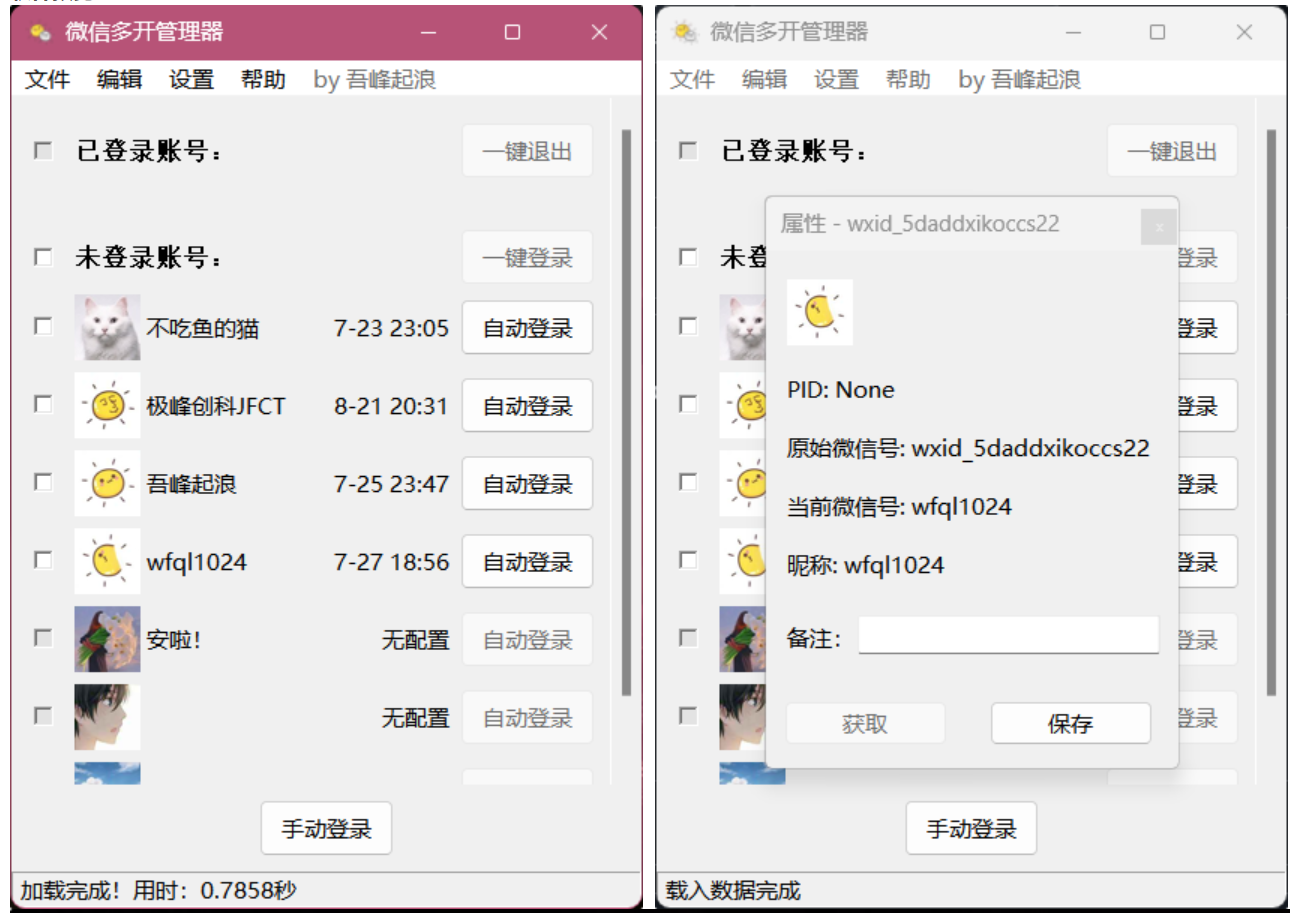Click 吾峰起浪 account name in left list
Image resolution: width=1290 pixels, height=913 pixels.
pos(192,484)
